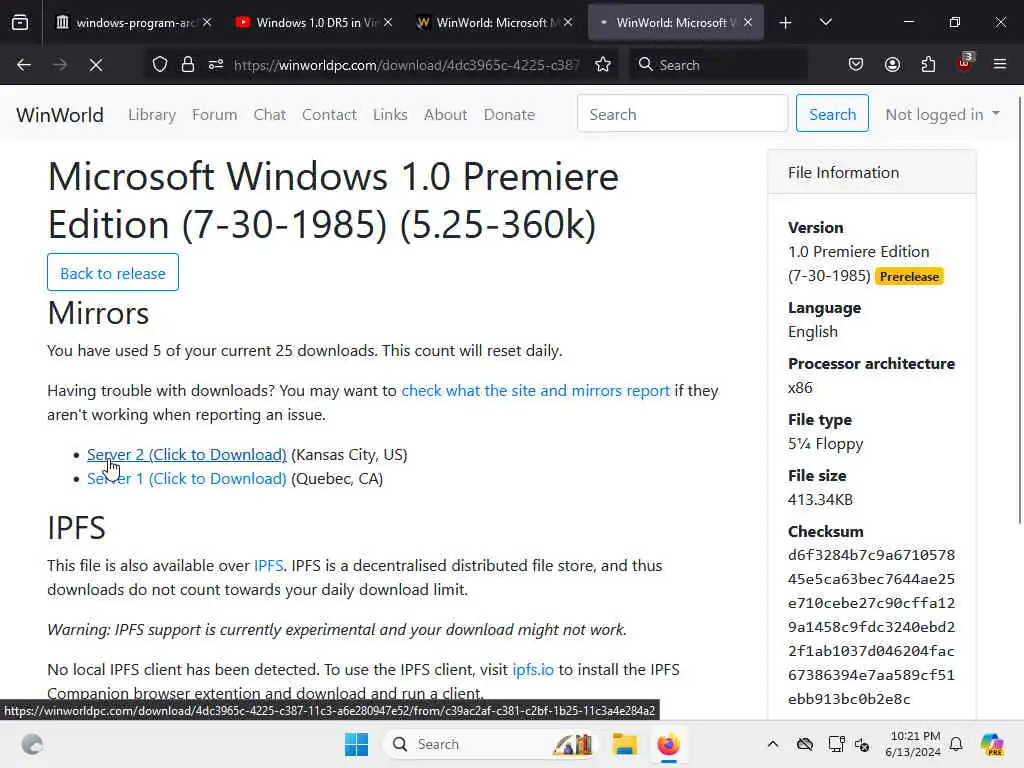
Task: Open the Links nav item
Action: (390, 114)
